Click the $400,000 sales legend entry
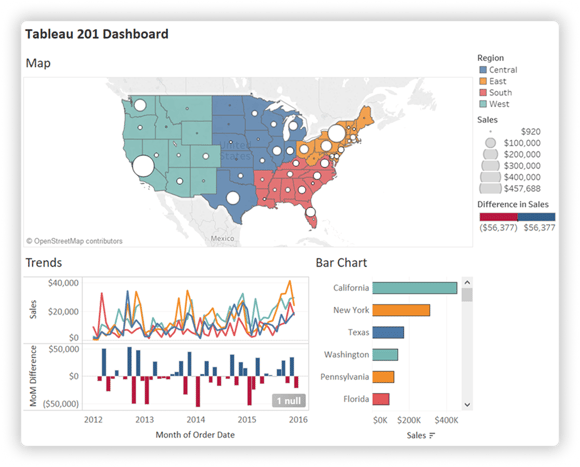 click(x=510, y=177)
